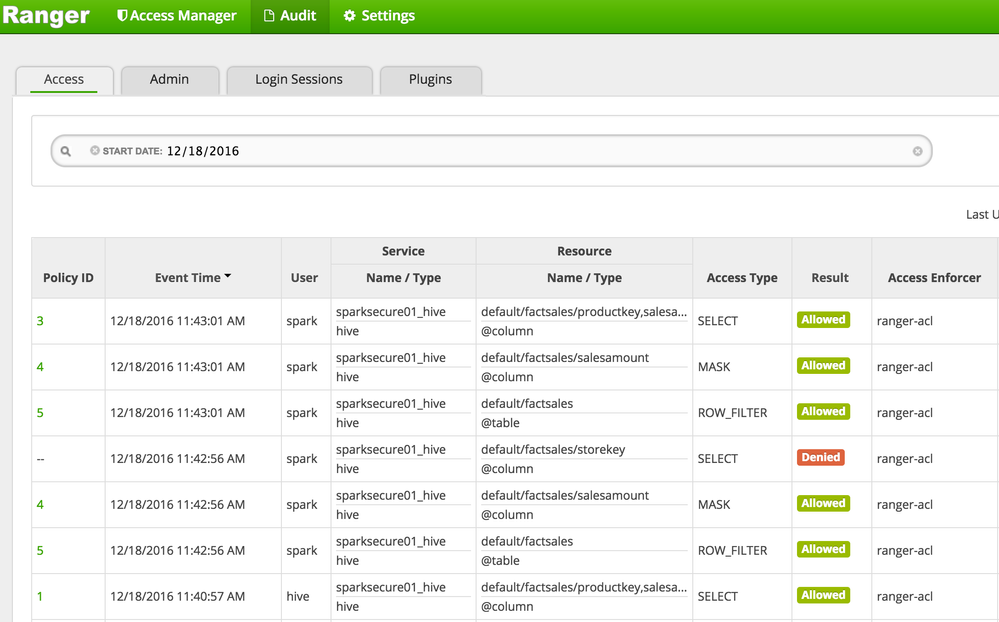Viewport: 999px width, 622px height.
Task: Click the default/factsales/storekey resource cell
Action: 553,449
